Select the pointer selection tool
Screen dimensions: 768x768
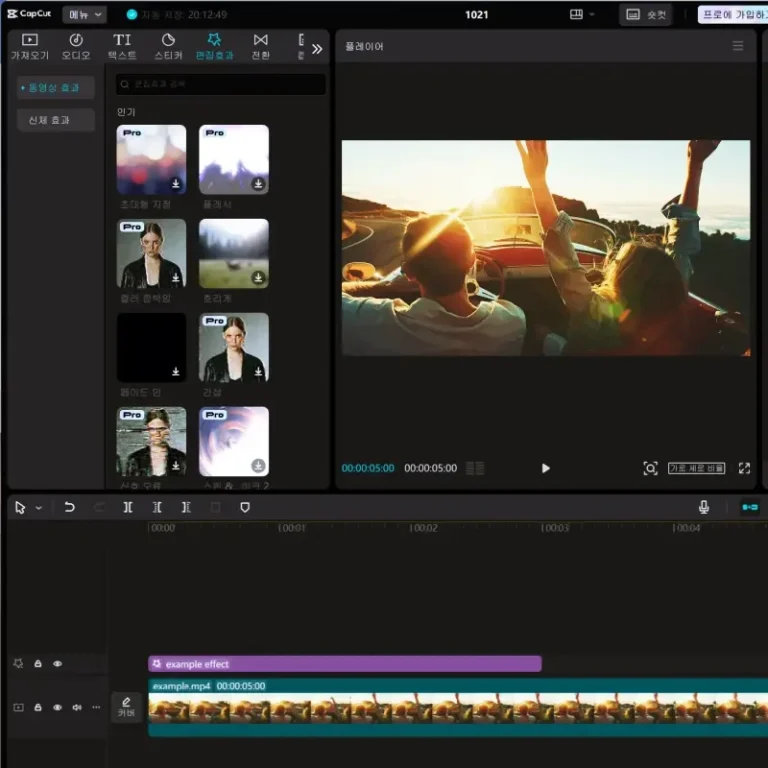click(x=20, y=507)
